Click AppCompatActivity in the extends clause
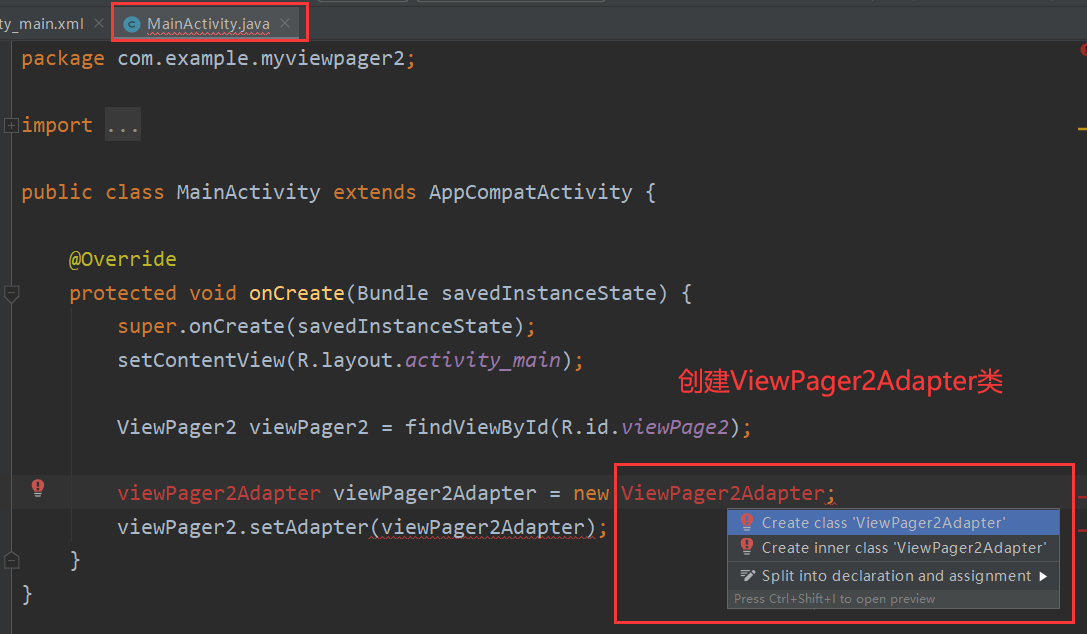The width and height of the screenshot is (1087, 634). click(530, 192)
